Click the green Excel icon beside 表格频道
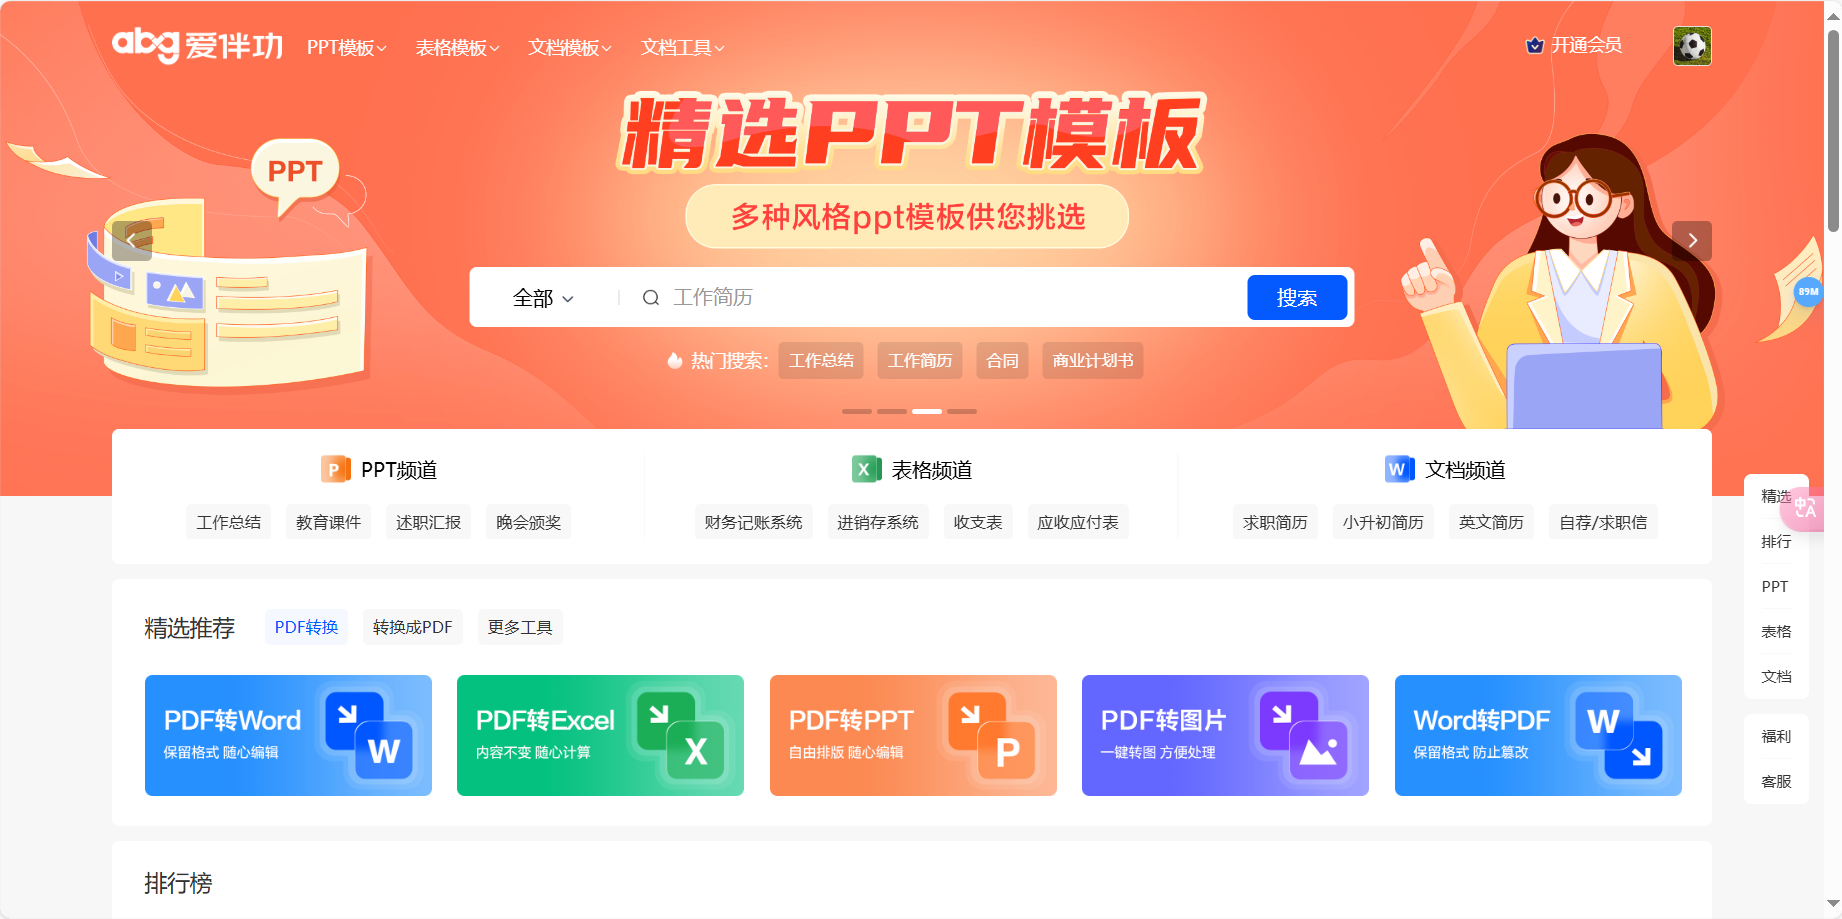 point(866,470)
